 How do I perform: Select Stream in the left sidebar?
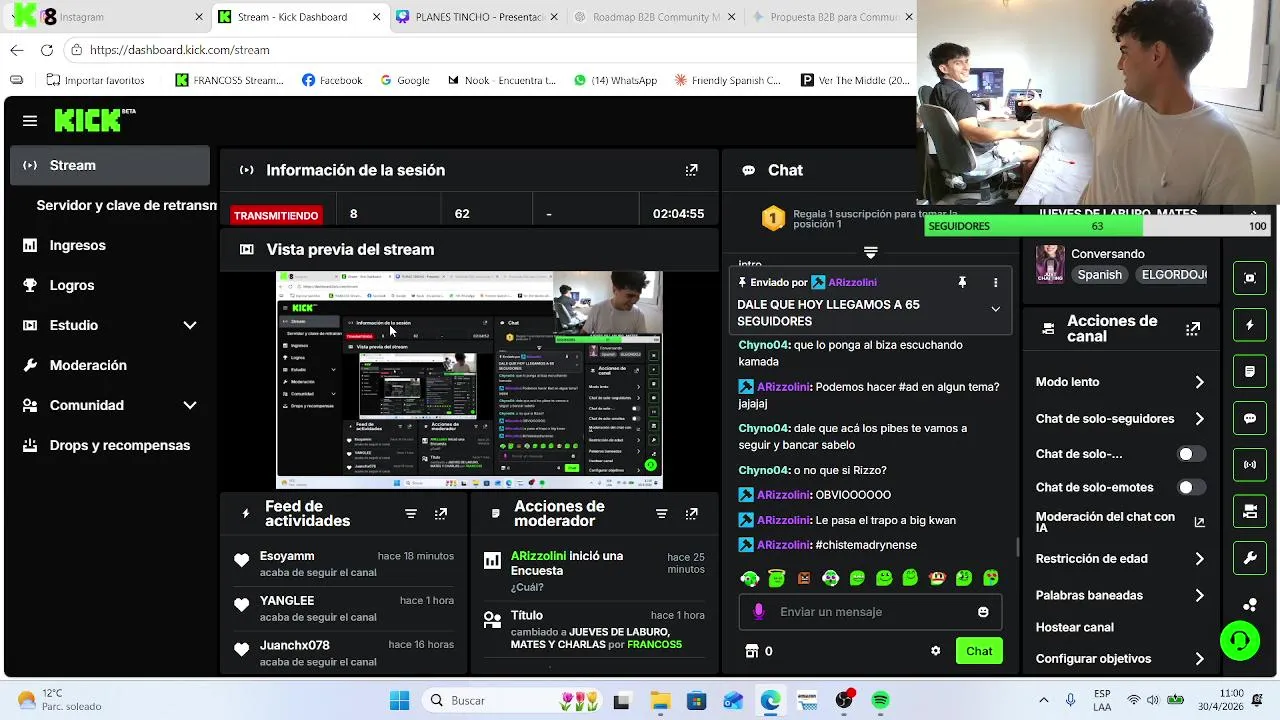[110, 165]
